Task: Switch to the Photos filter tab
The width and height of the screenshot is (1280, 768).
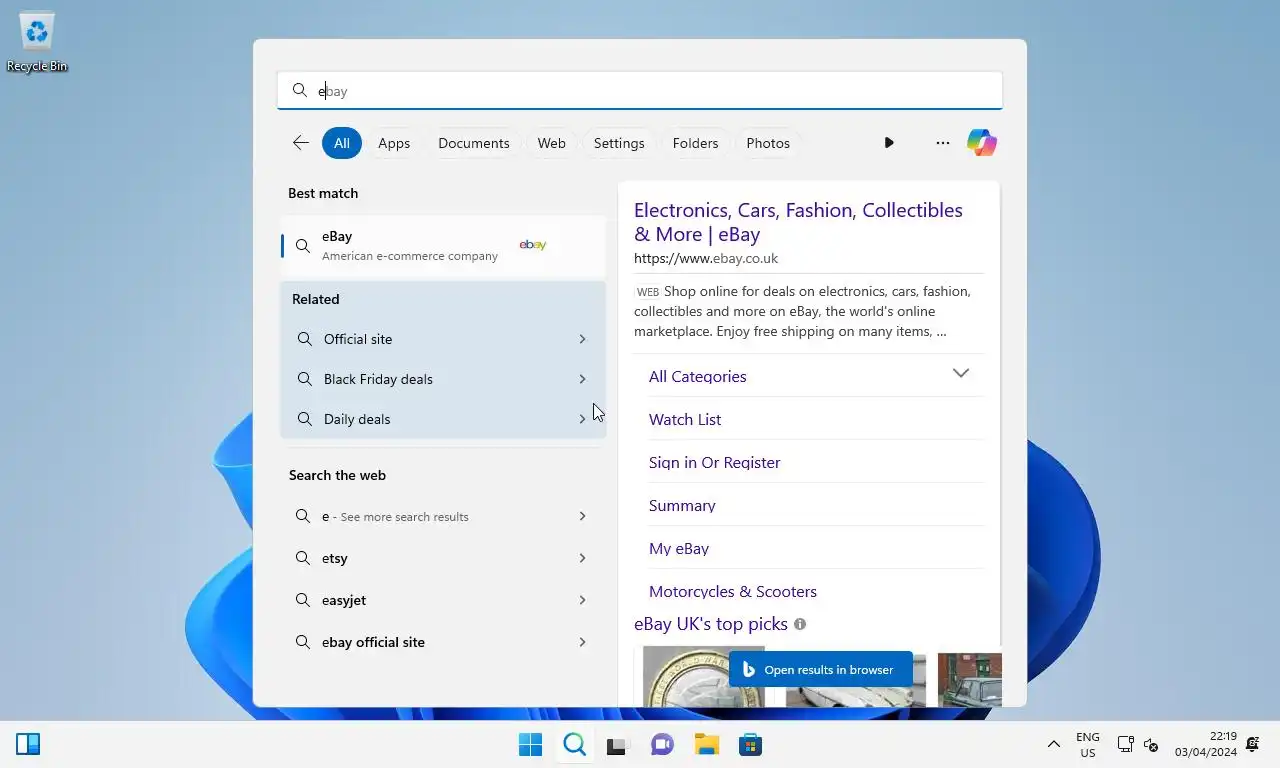Action: click(x=768, y=143)
